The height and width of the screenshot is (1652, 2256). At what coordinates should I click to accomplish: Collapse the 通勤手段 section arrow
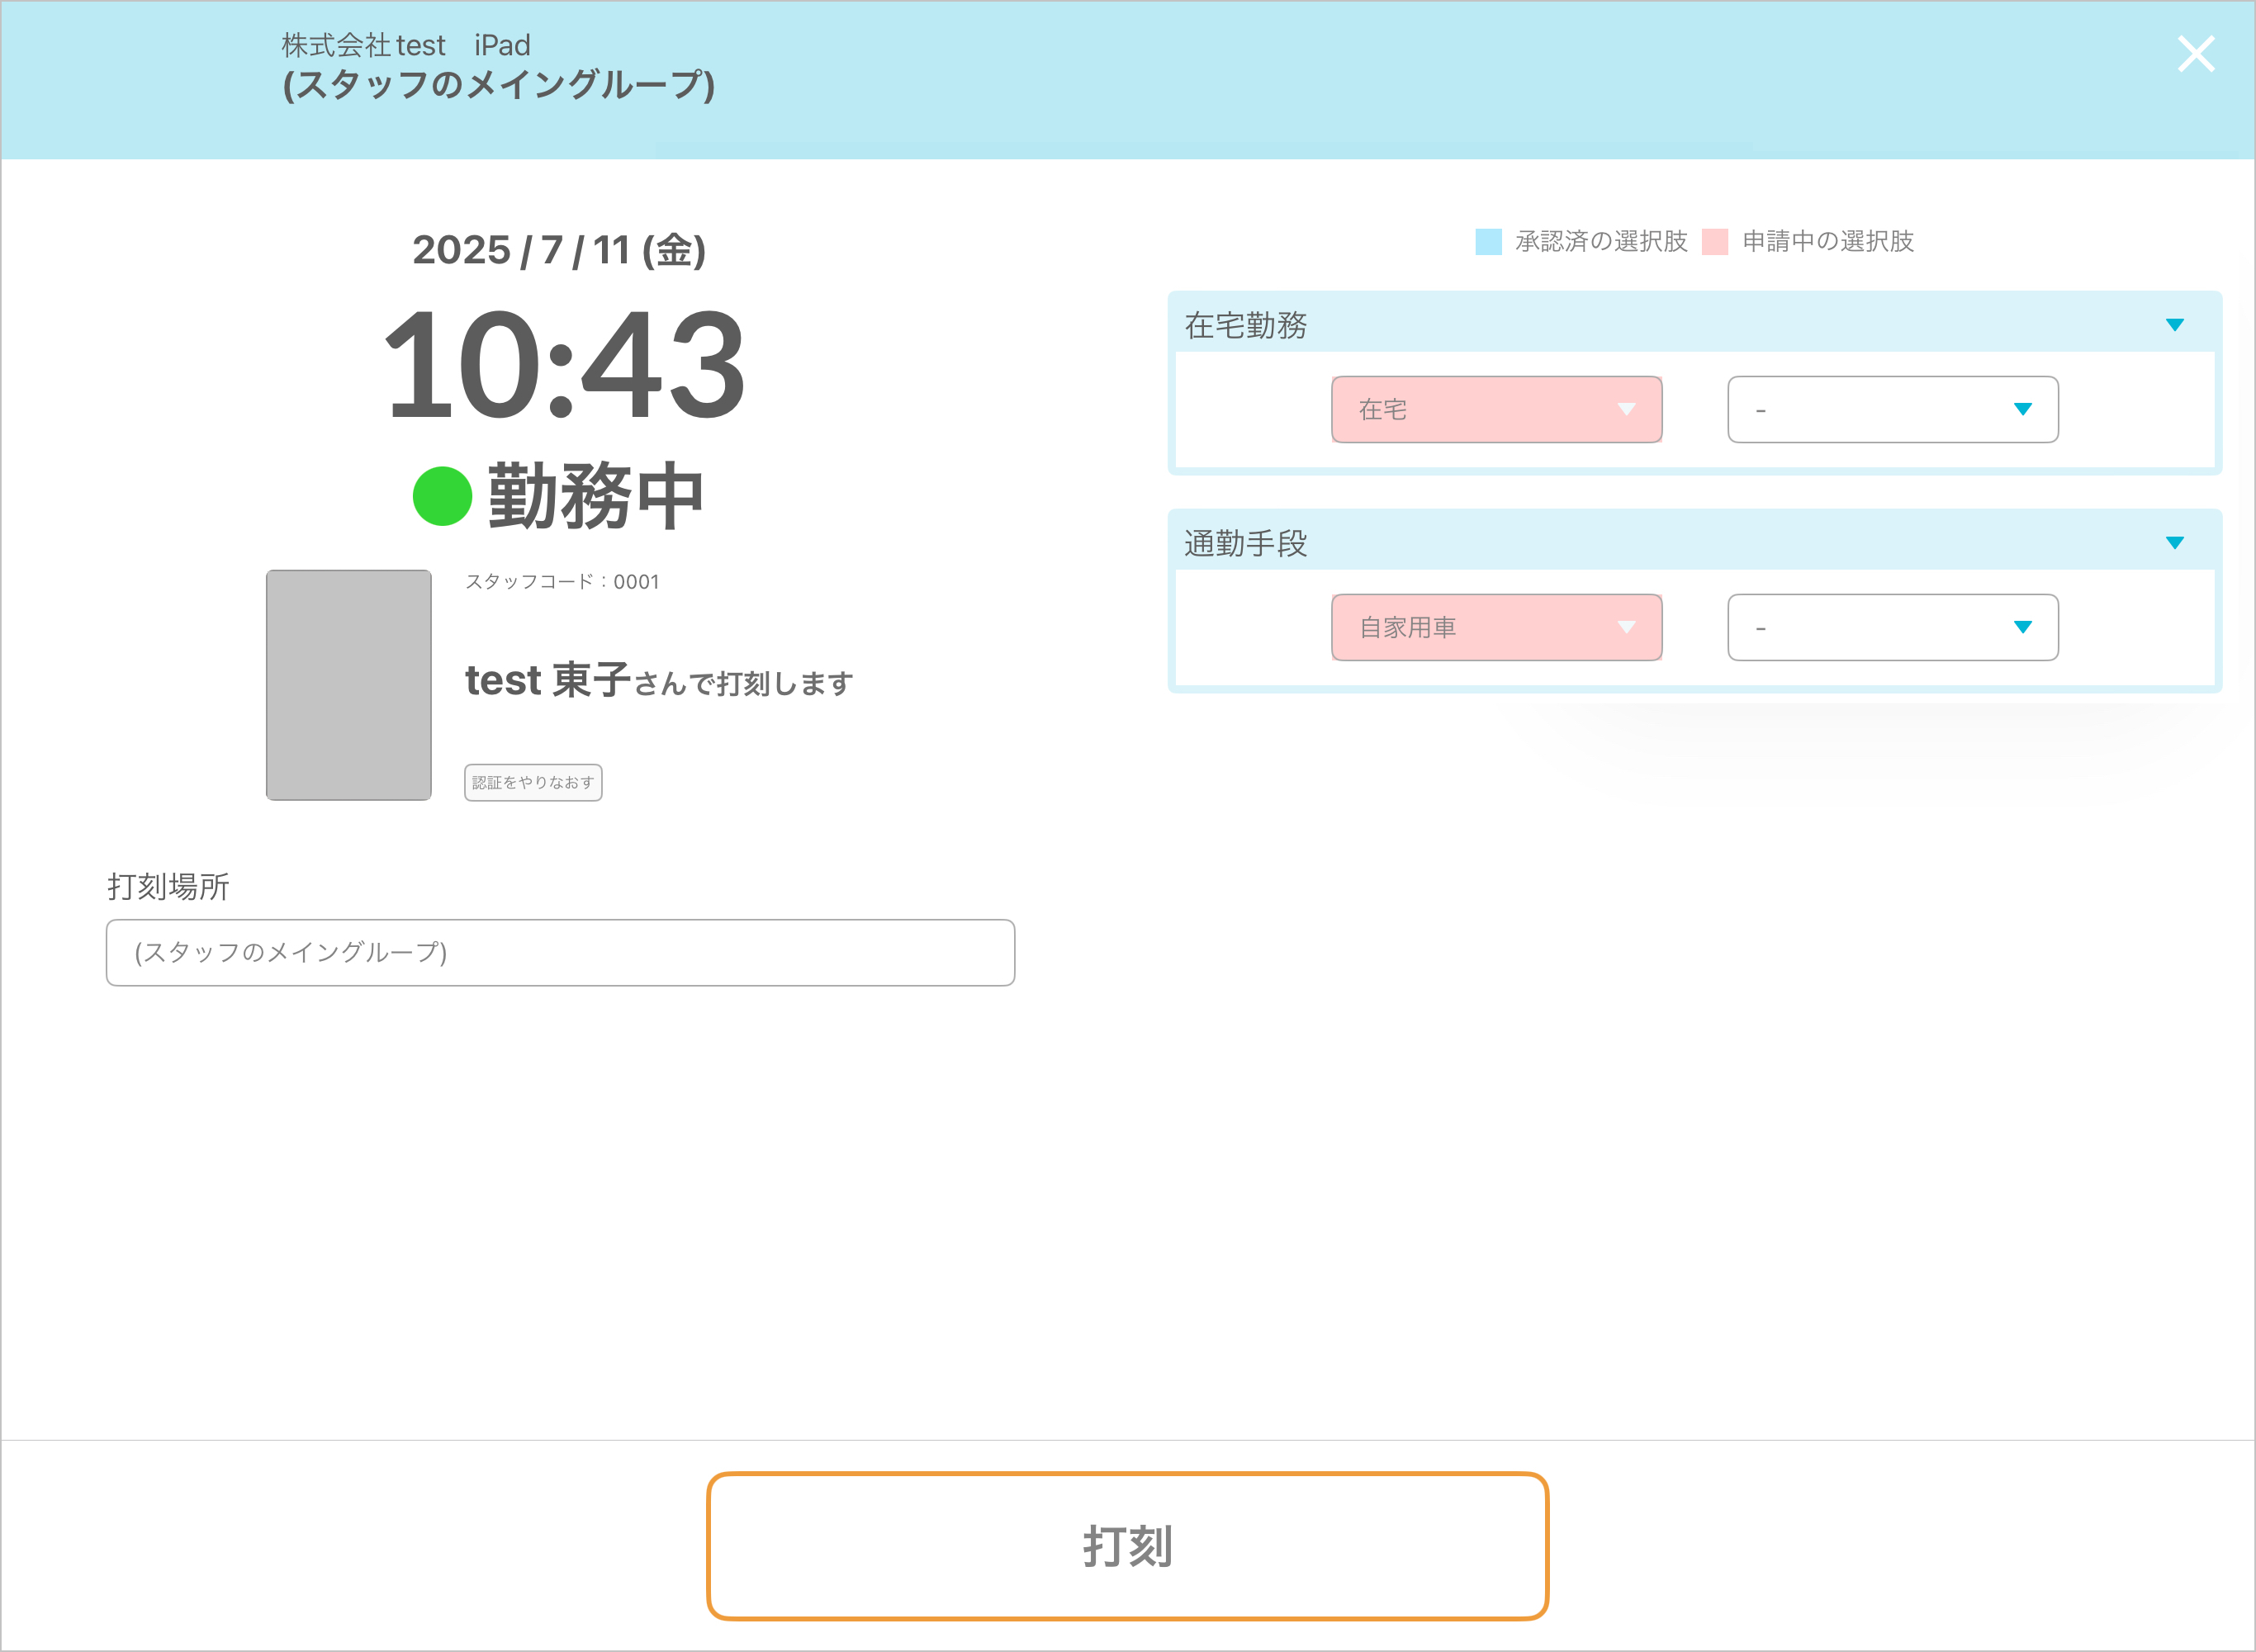click(2175, 543)
